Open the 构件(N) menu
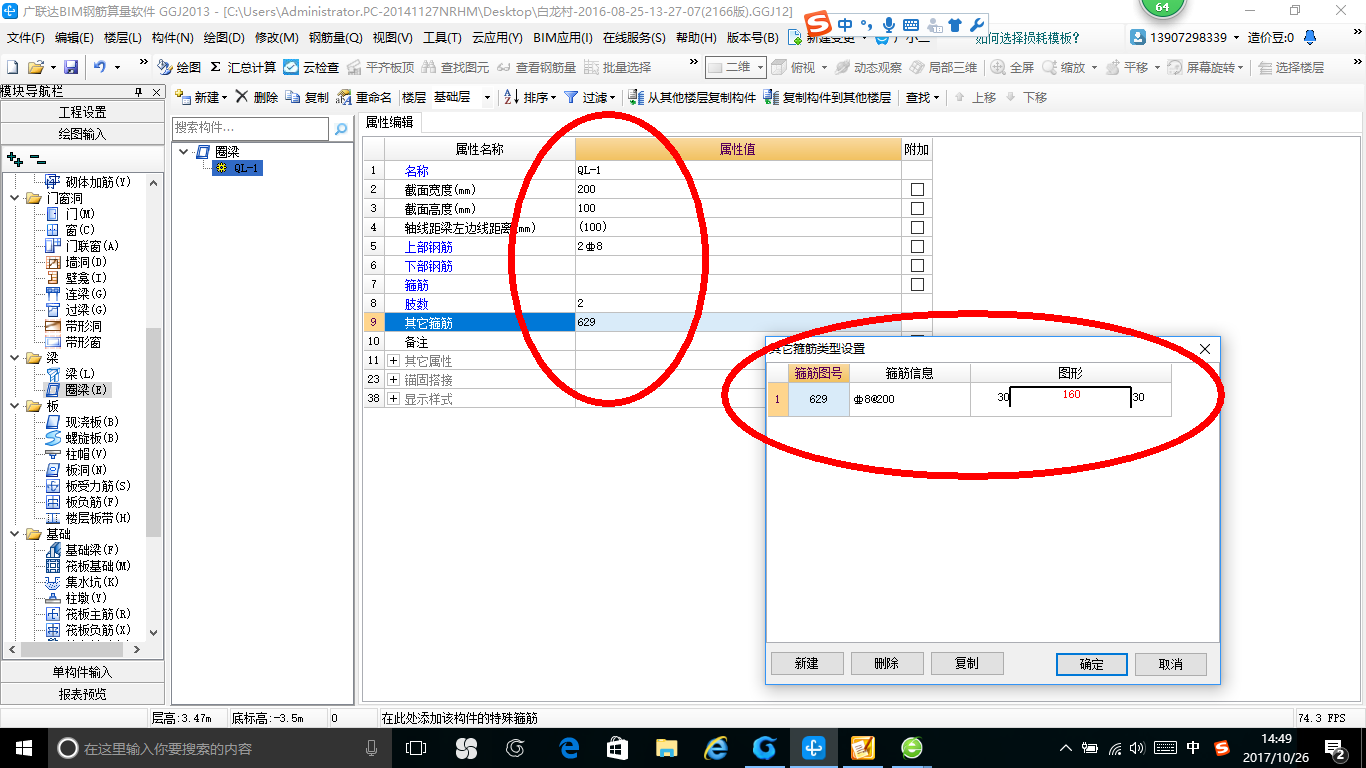This screenshot has width=1366, height=768. point(172,38)
